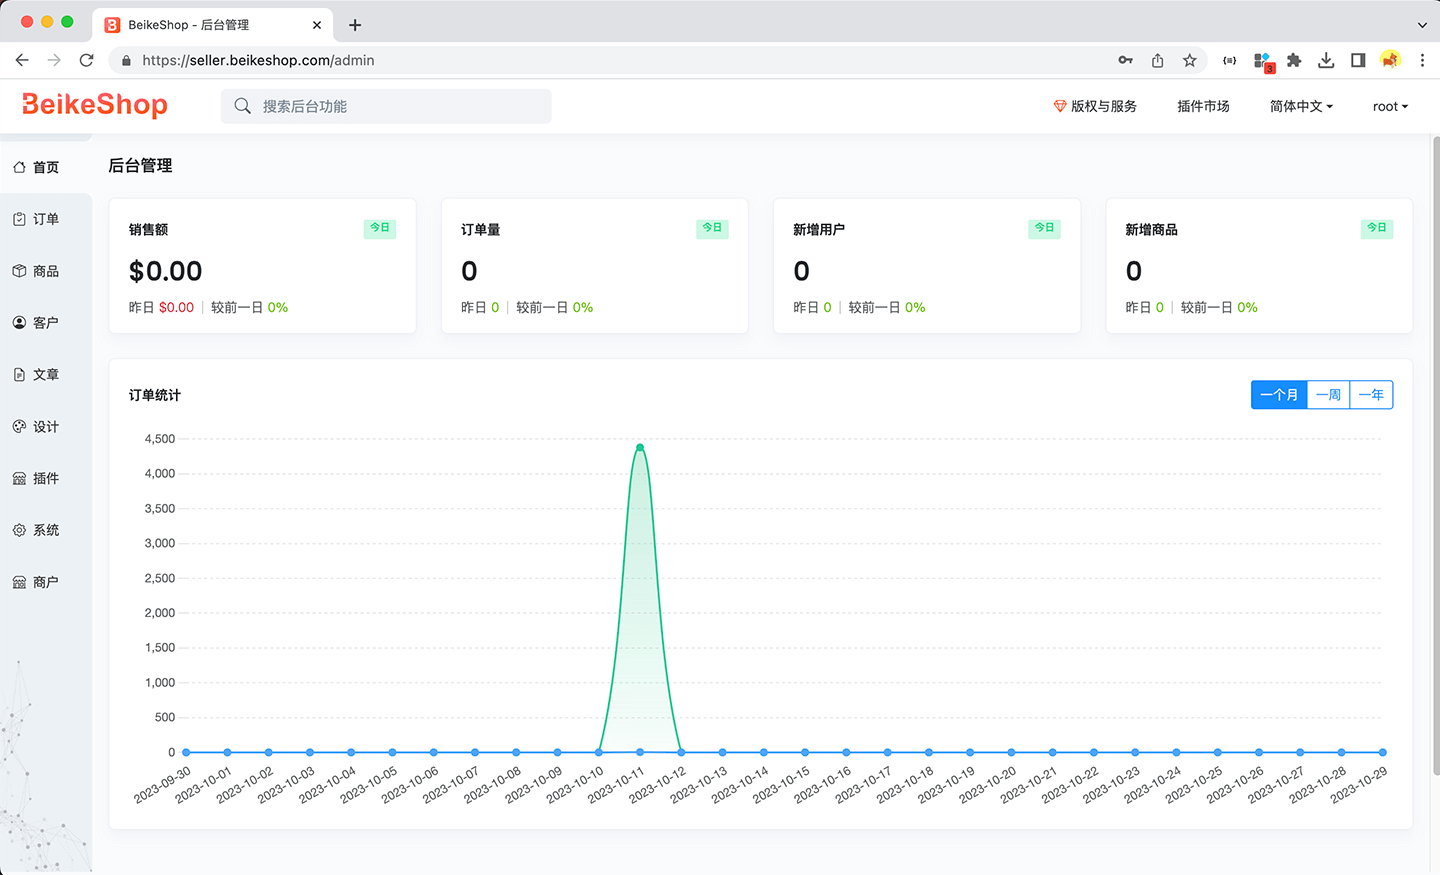This screenshot has width=1440, height=875.
Task: Click the browser forward arrow
Action: click(54, 60)
